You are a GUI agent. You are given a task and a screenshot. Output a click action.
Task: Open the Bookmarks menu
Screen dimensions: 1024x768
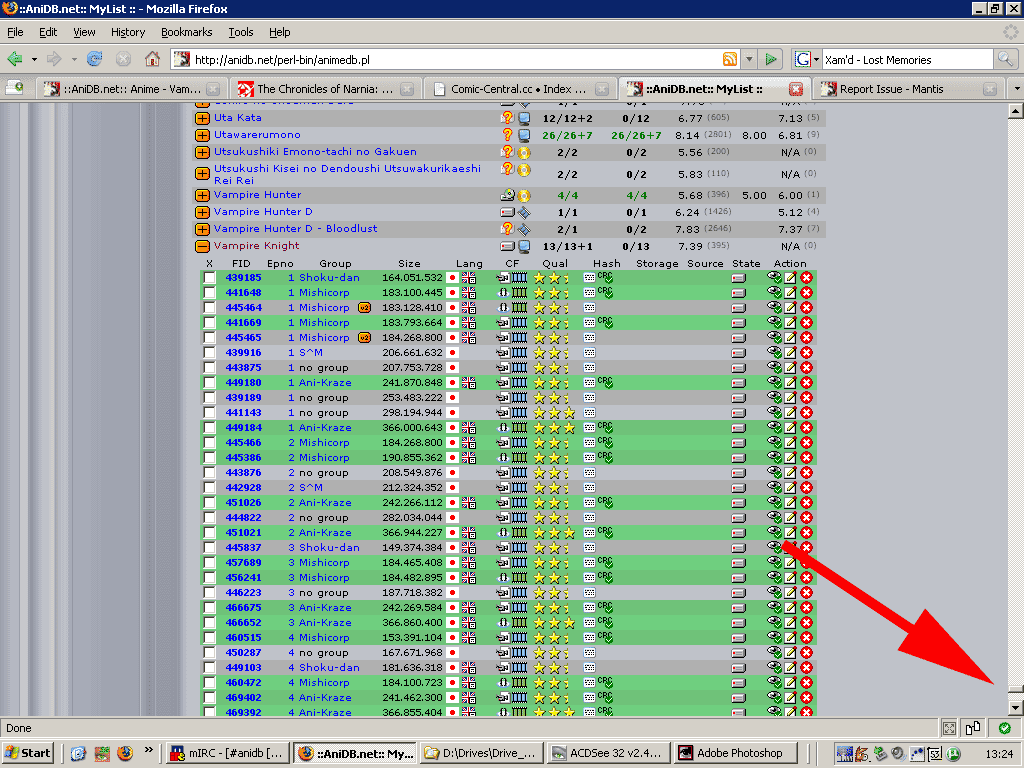[186, 32]
